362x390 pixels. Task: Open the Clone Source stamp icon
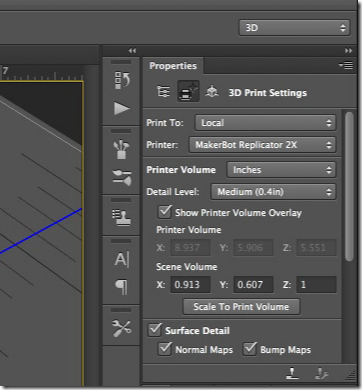122,218
